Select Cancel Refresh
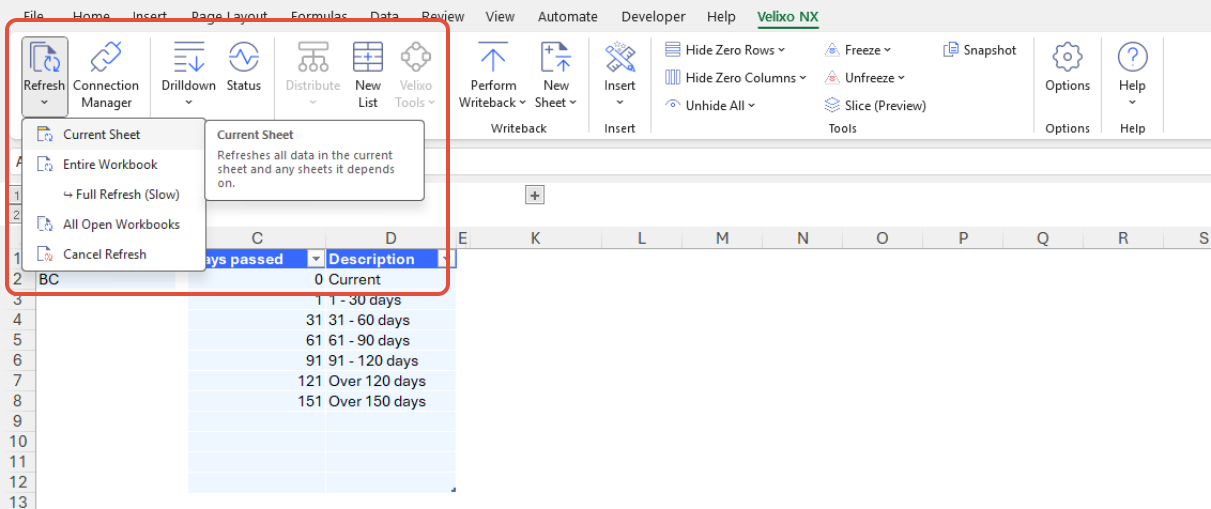This screenshot has height=509, width=1211. 113,254
